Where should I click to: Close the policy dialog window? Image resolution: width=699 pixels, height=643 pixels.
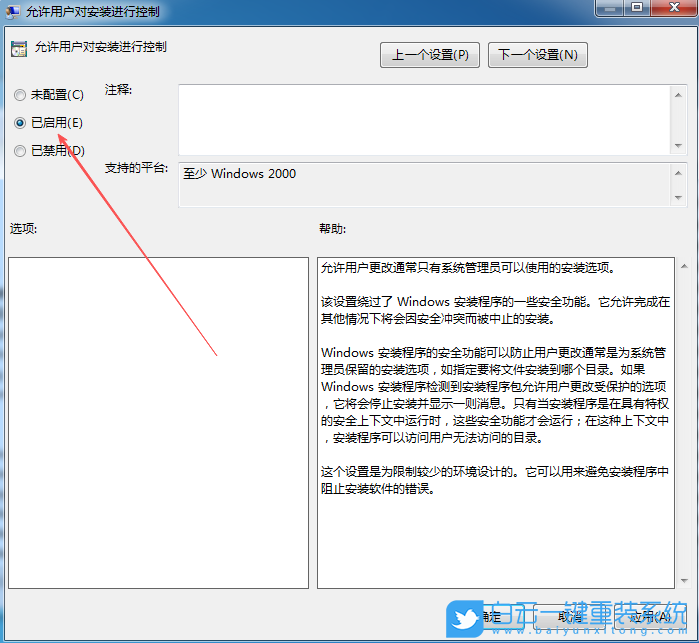pos(674,8)
